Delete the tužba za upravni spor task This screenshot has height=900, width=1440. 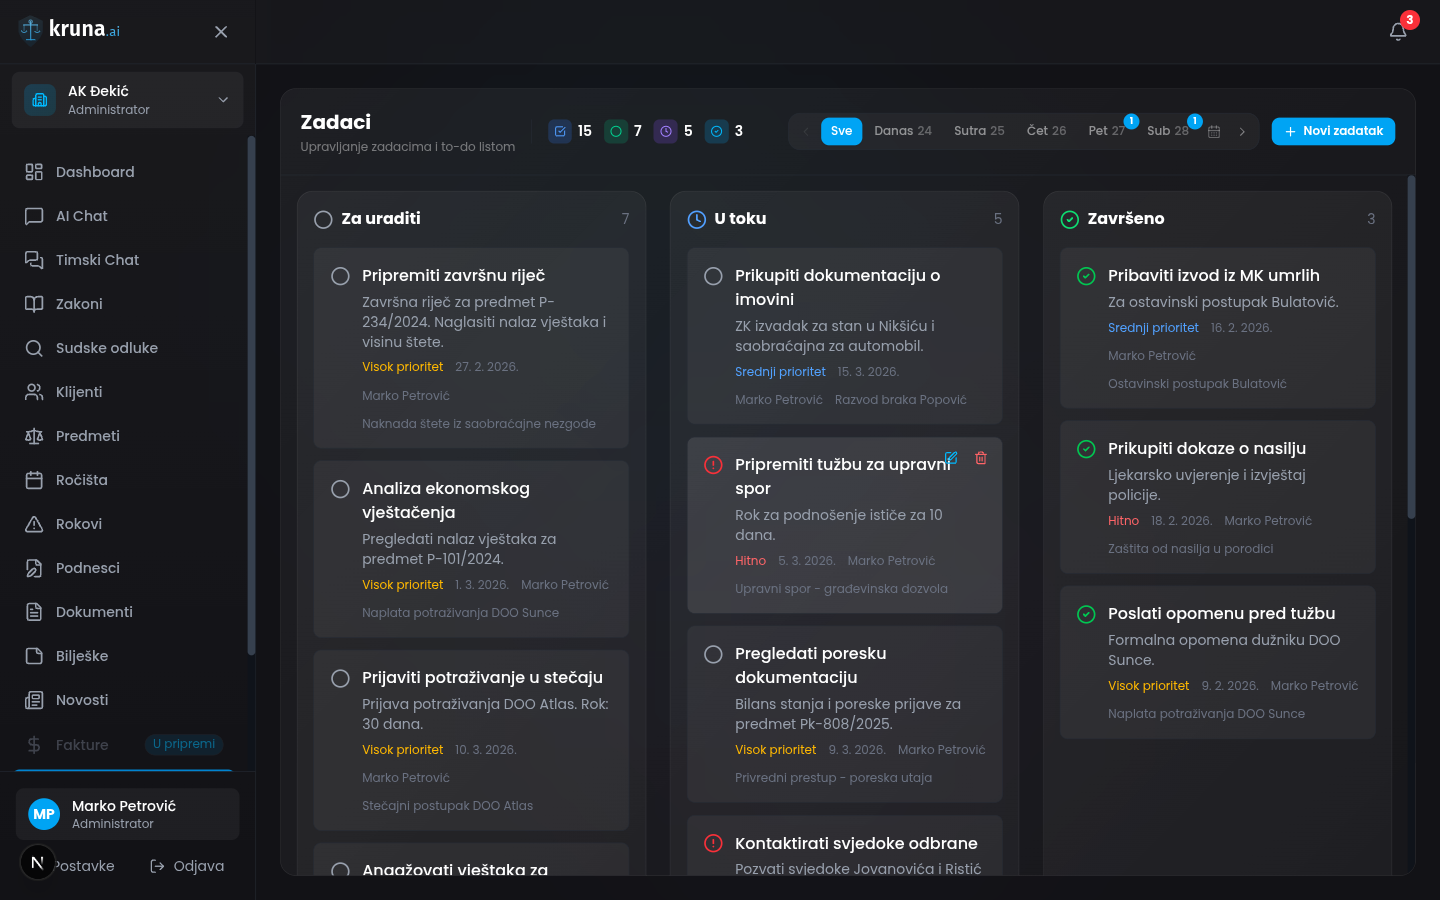[x=981, y=458]
